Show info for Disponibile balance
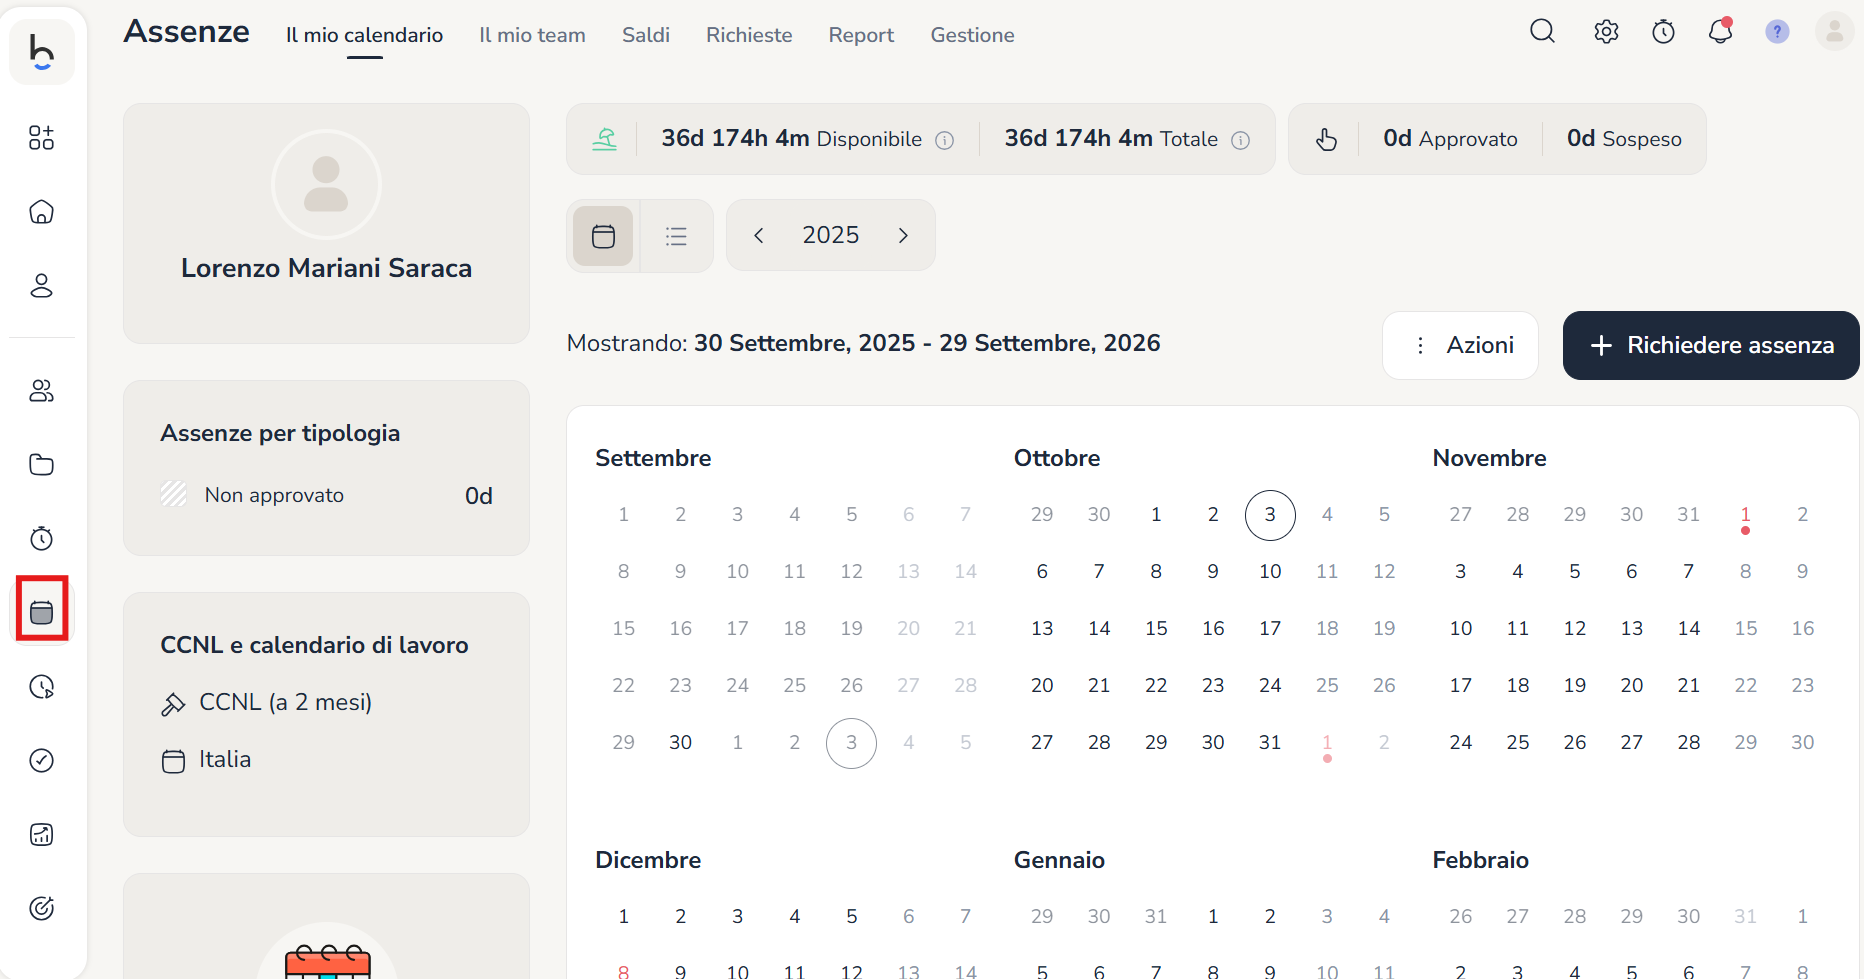 pos(944,140)
